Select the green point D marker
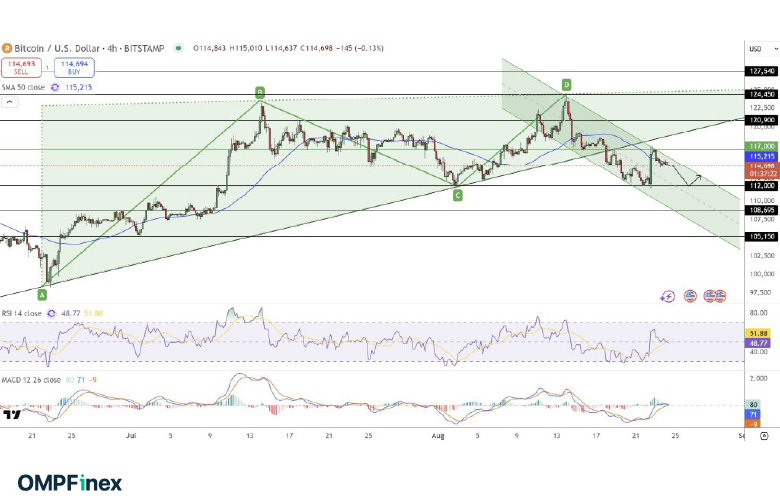Image resolution: width=780 pixels, height=503 pixels. 566,85
